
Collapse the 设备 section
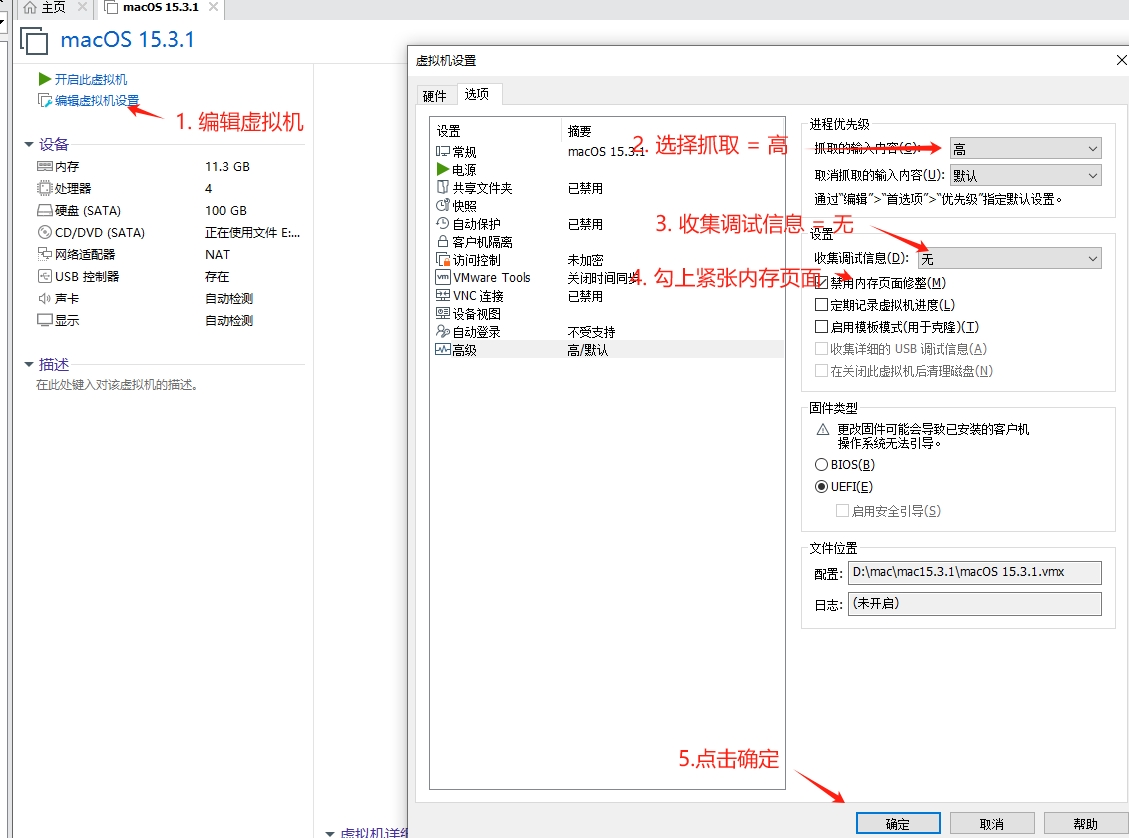coord(29,145)
